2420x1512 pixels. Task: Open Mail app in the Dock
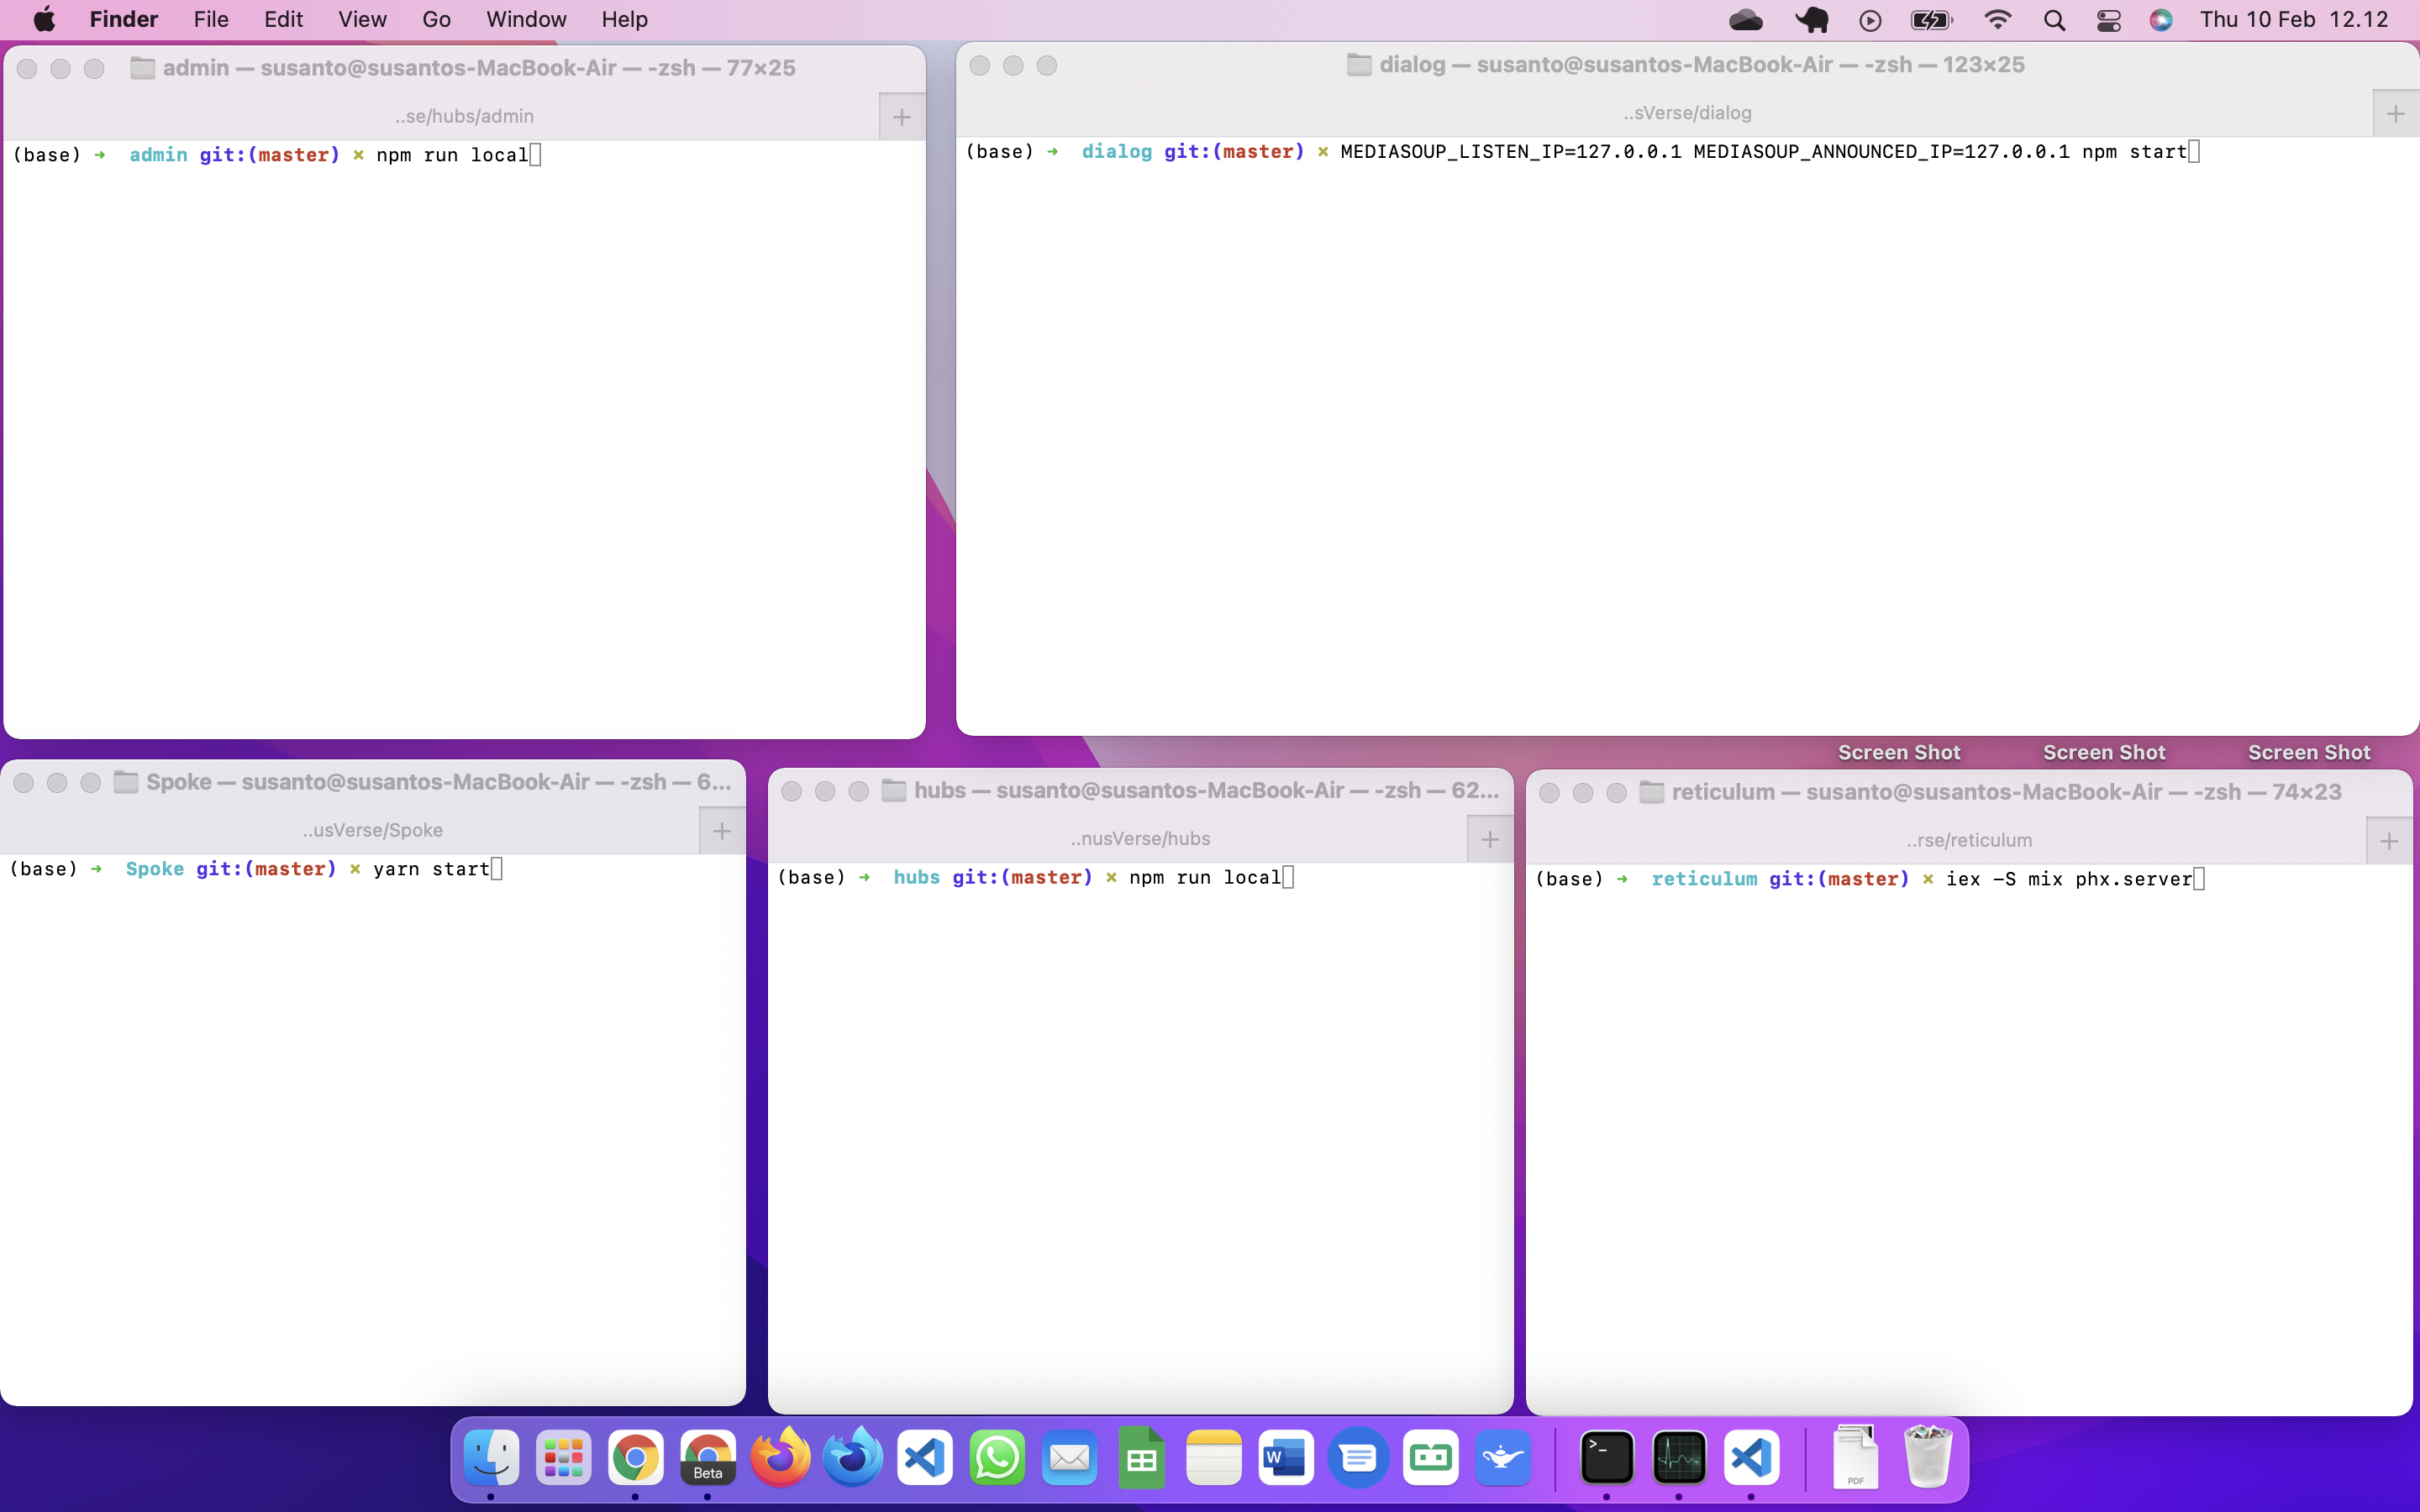click(x=1069, y=1458)
